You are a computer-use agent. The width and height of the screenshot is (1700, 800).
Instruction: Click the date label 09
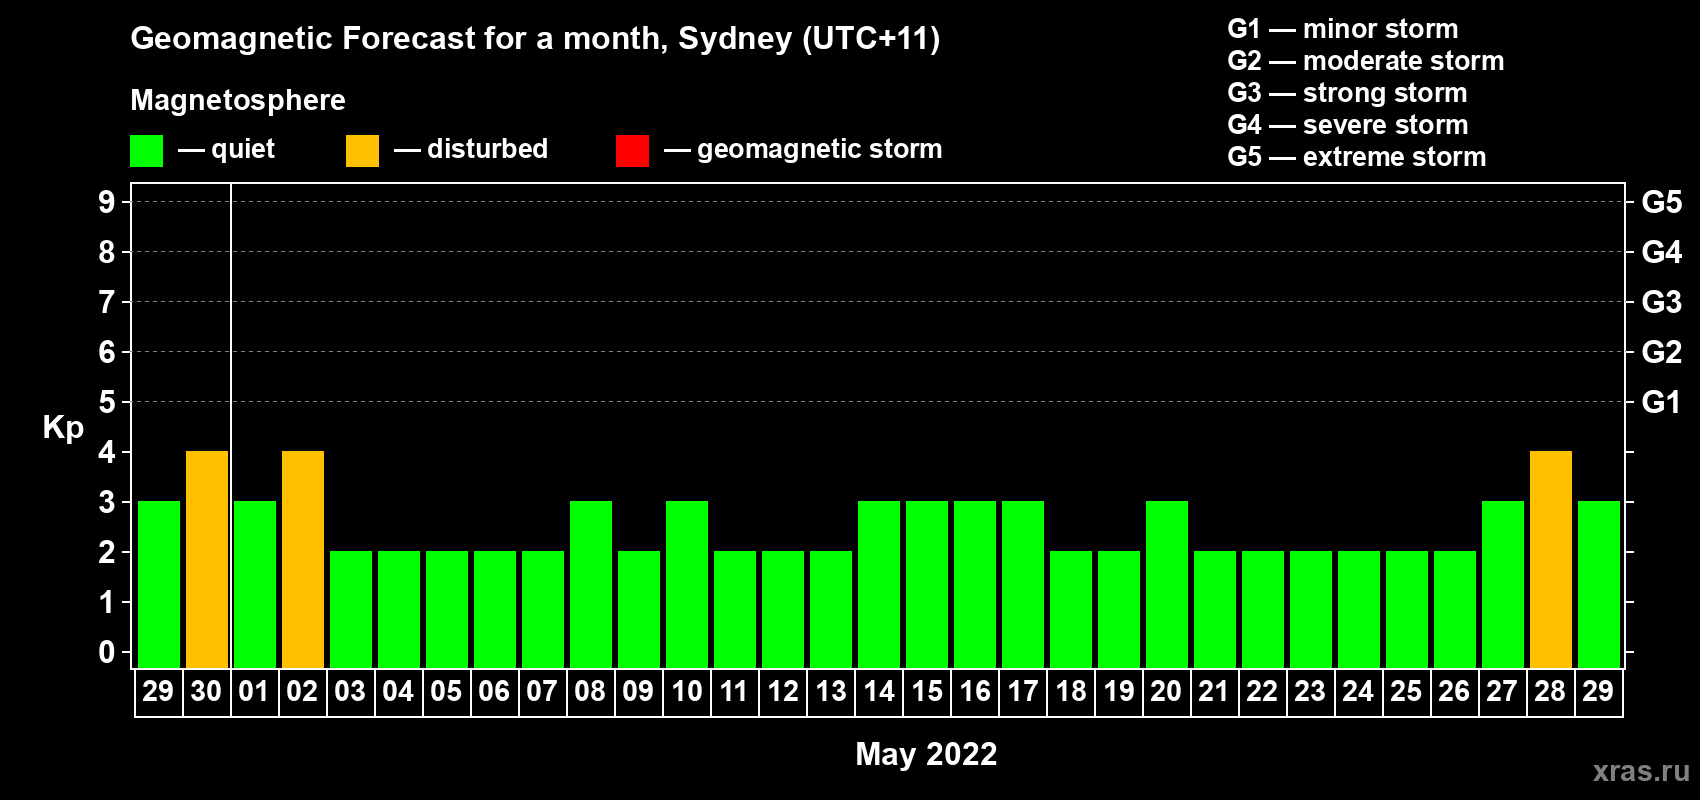(638, 691)
